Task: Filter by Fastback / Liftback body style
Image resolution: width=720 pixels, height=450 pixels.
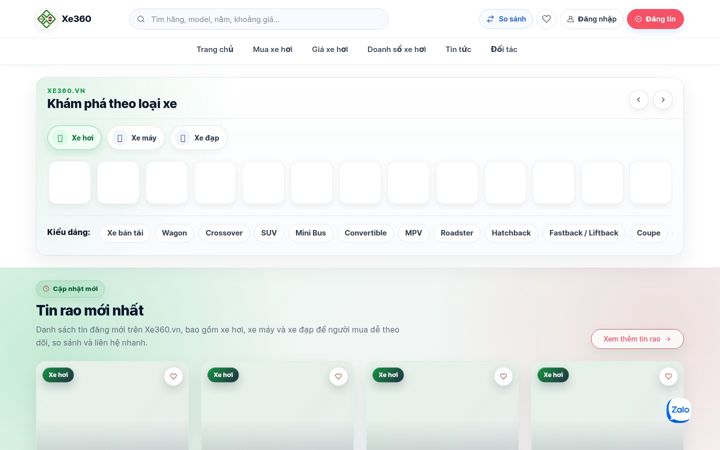Action: pos(584,233)
